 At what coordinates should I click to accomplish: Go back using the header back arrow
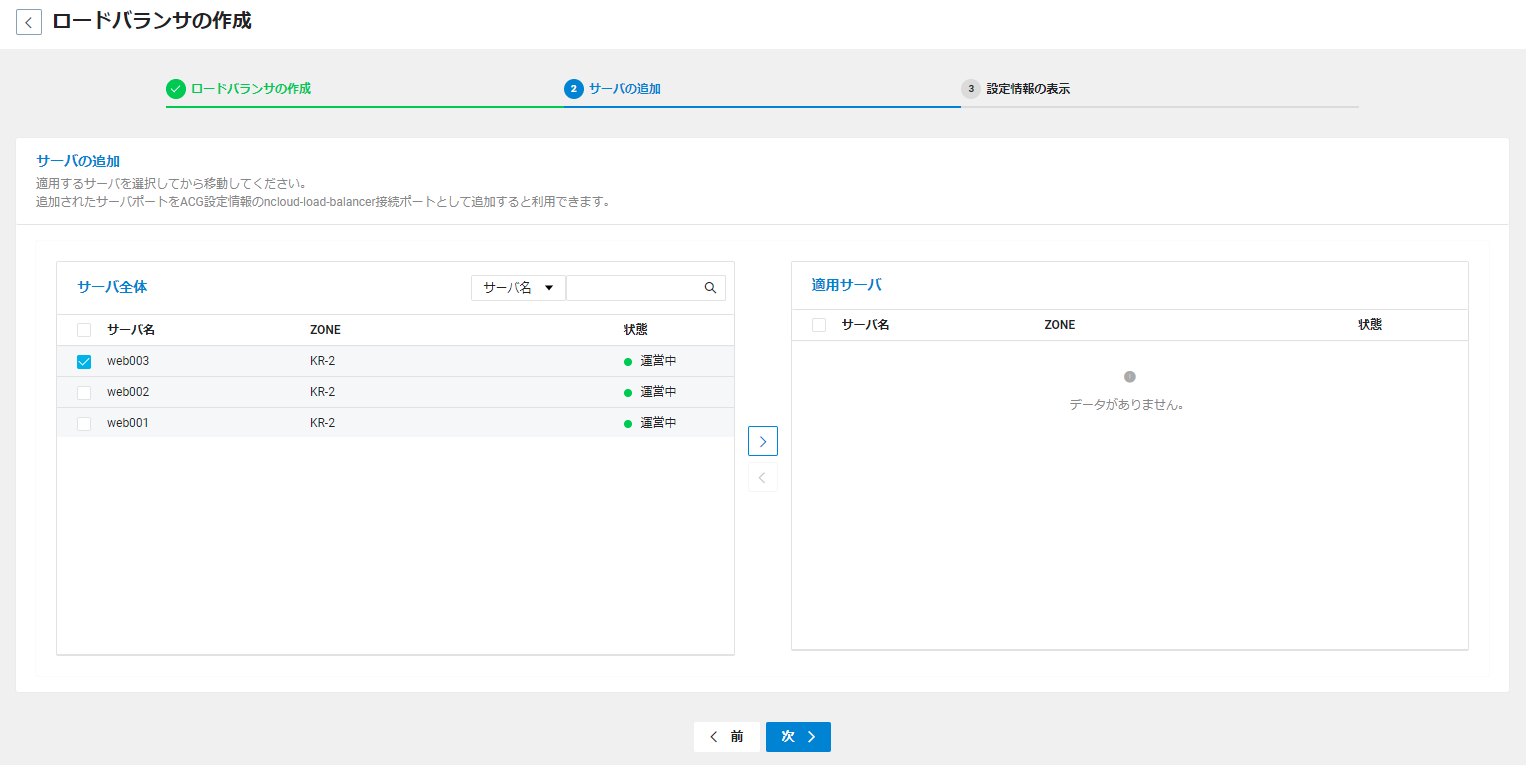(x=29, y=22)
